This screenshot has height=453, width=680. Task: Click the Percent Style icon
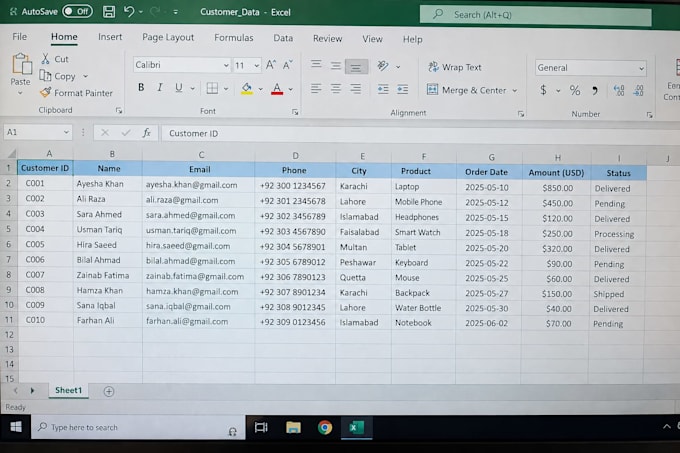coord(575,91)
